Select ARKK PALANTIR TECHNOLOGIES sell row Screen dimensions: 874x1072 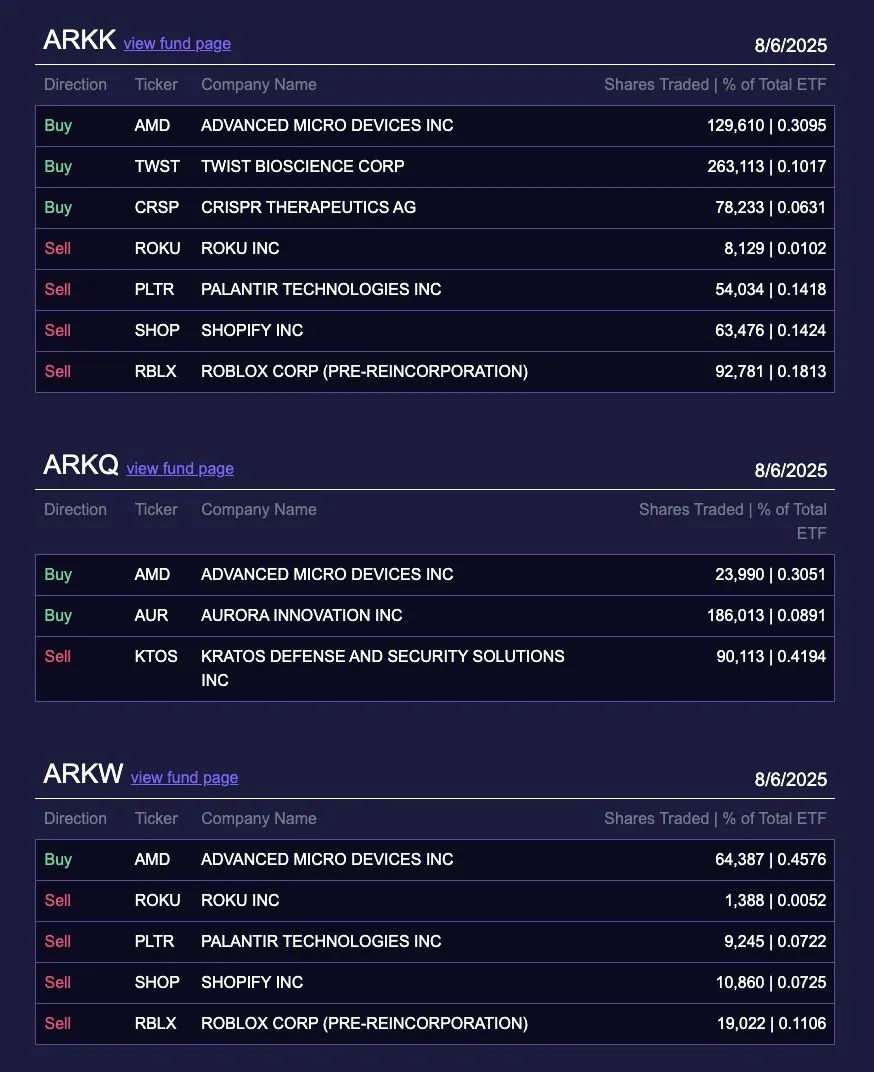click(x=435, y=290)
